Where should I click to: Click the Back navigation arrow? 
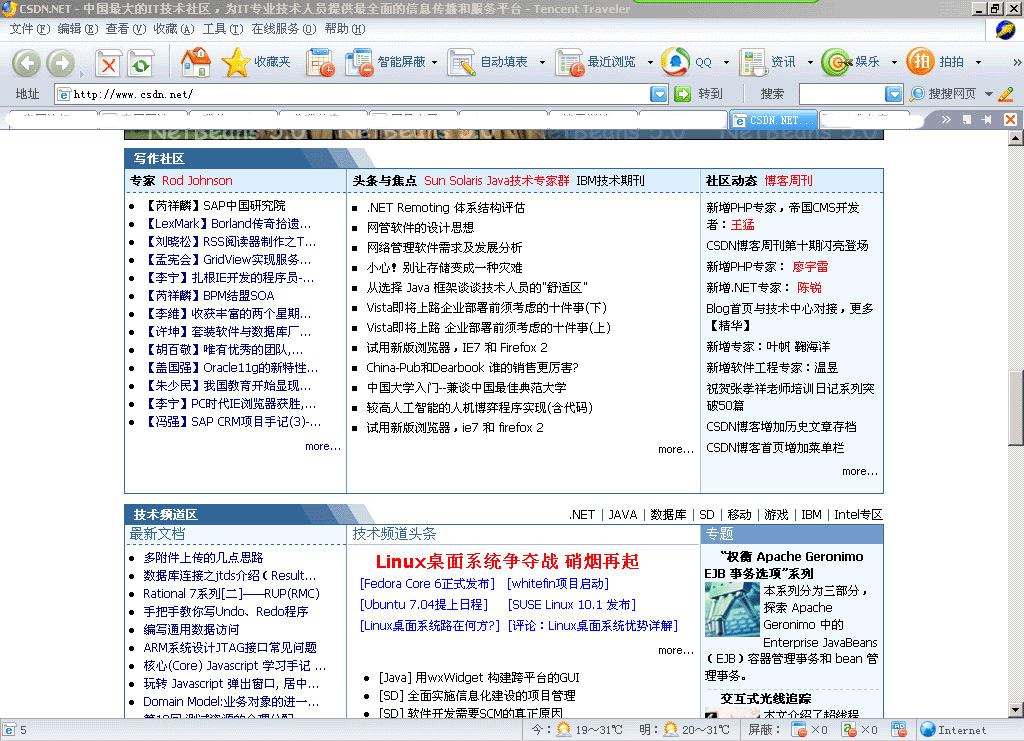pos(26,63)
